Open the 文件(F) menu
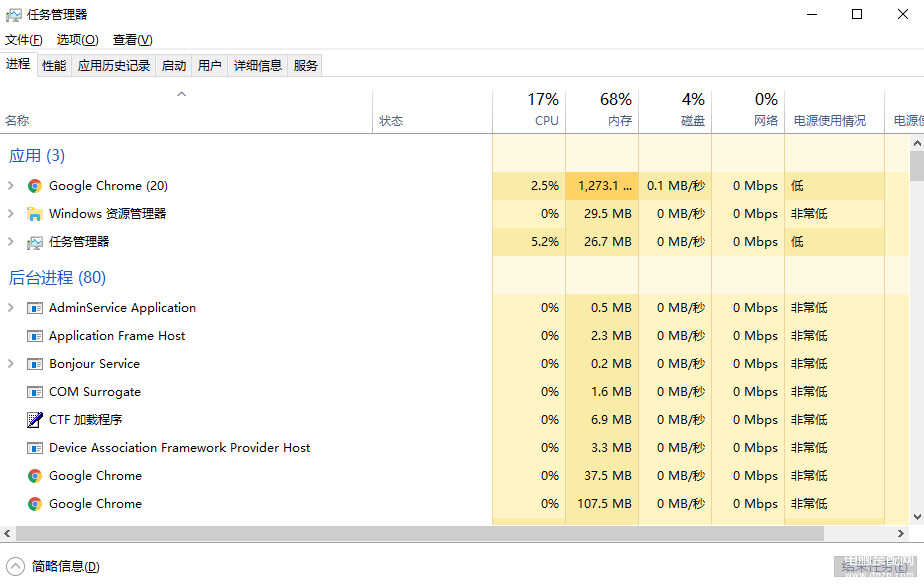Screen dimensions: 924x588 coord(24,40)
